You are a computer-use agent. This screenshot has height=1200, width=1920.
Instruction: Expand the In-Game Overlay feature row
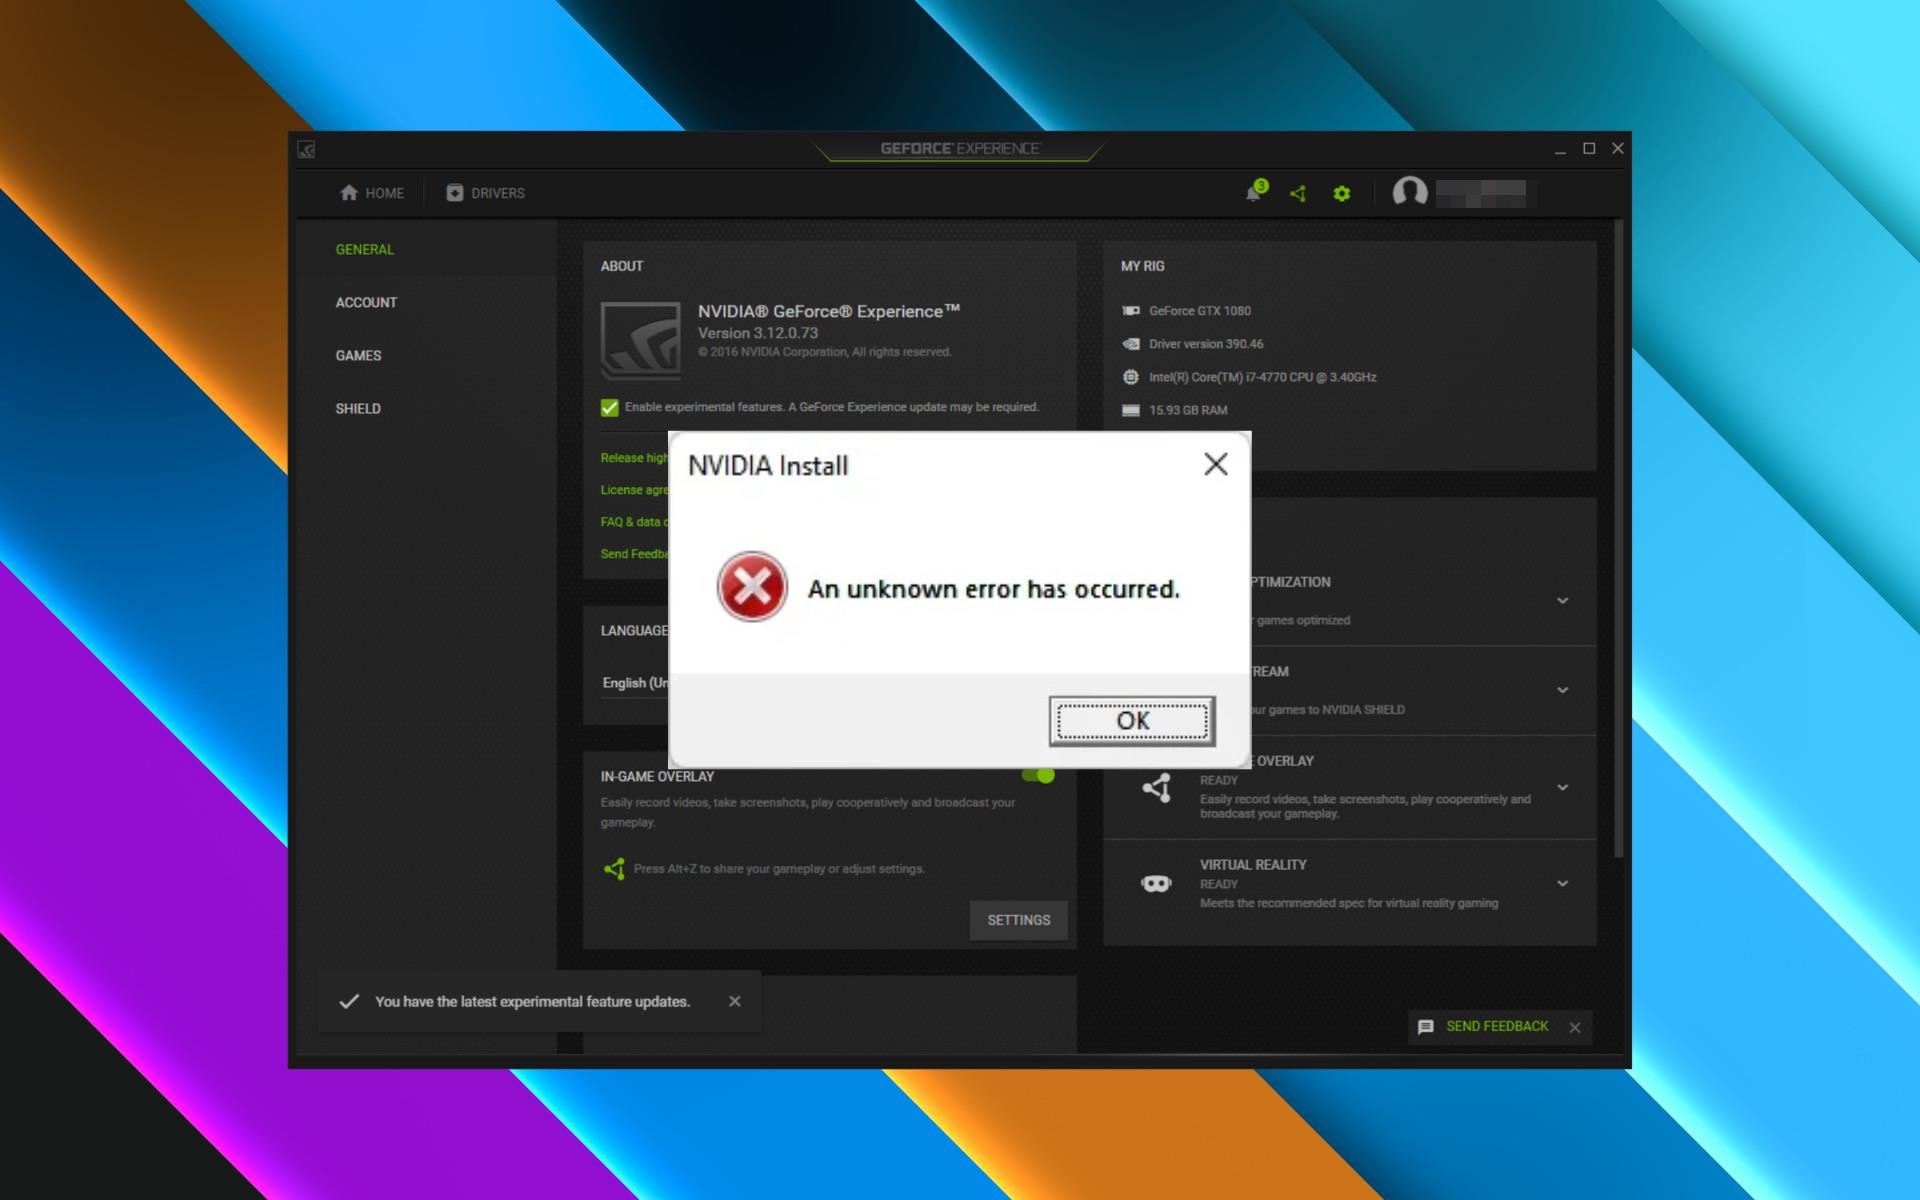(1562, 788)
